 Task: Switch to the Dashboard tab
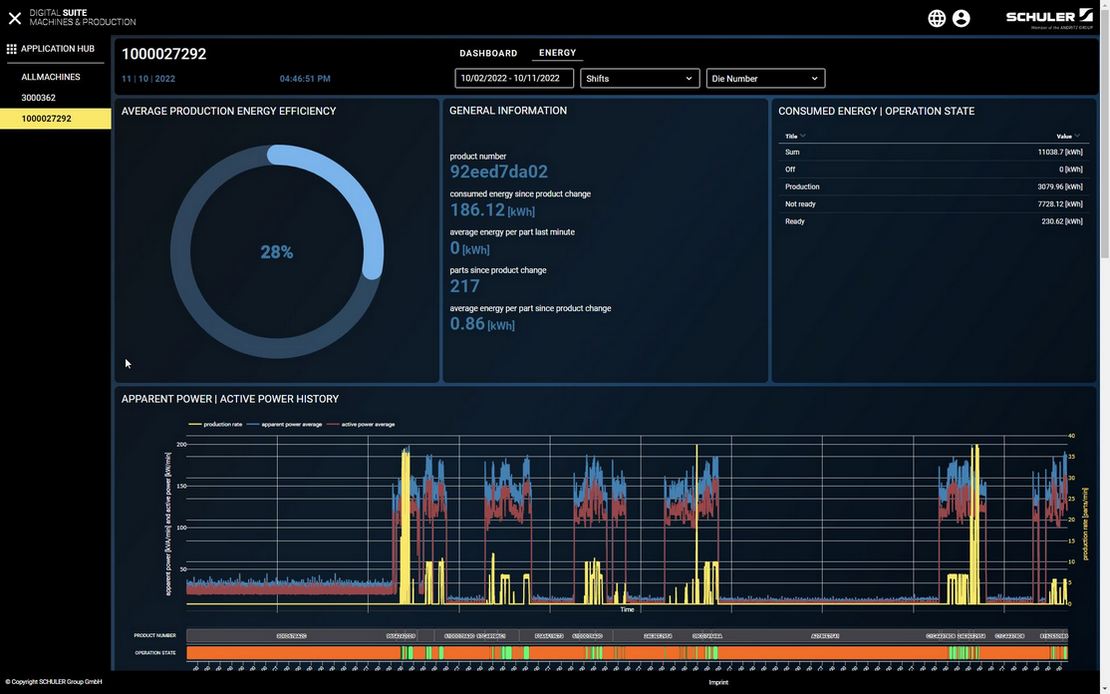[x=488, y=53]
